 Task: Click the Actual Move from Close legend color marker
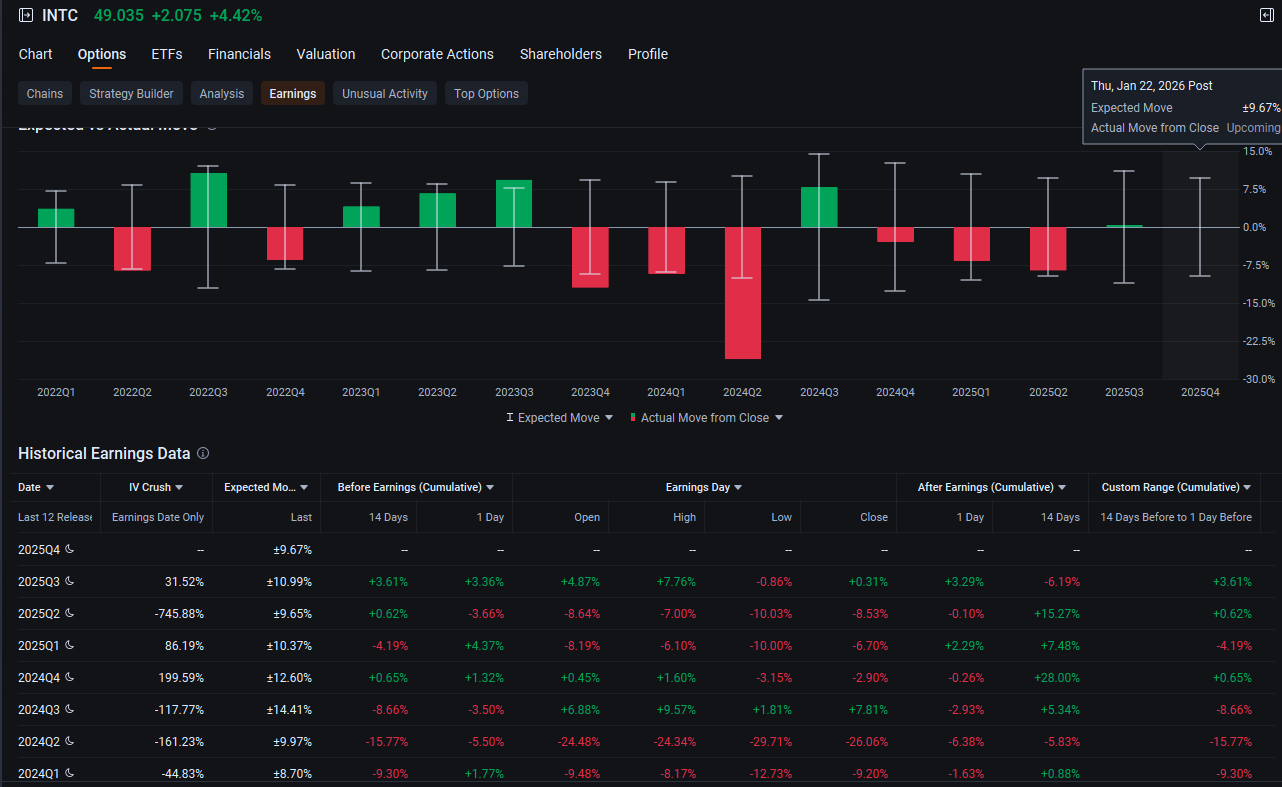coord(633,418)
